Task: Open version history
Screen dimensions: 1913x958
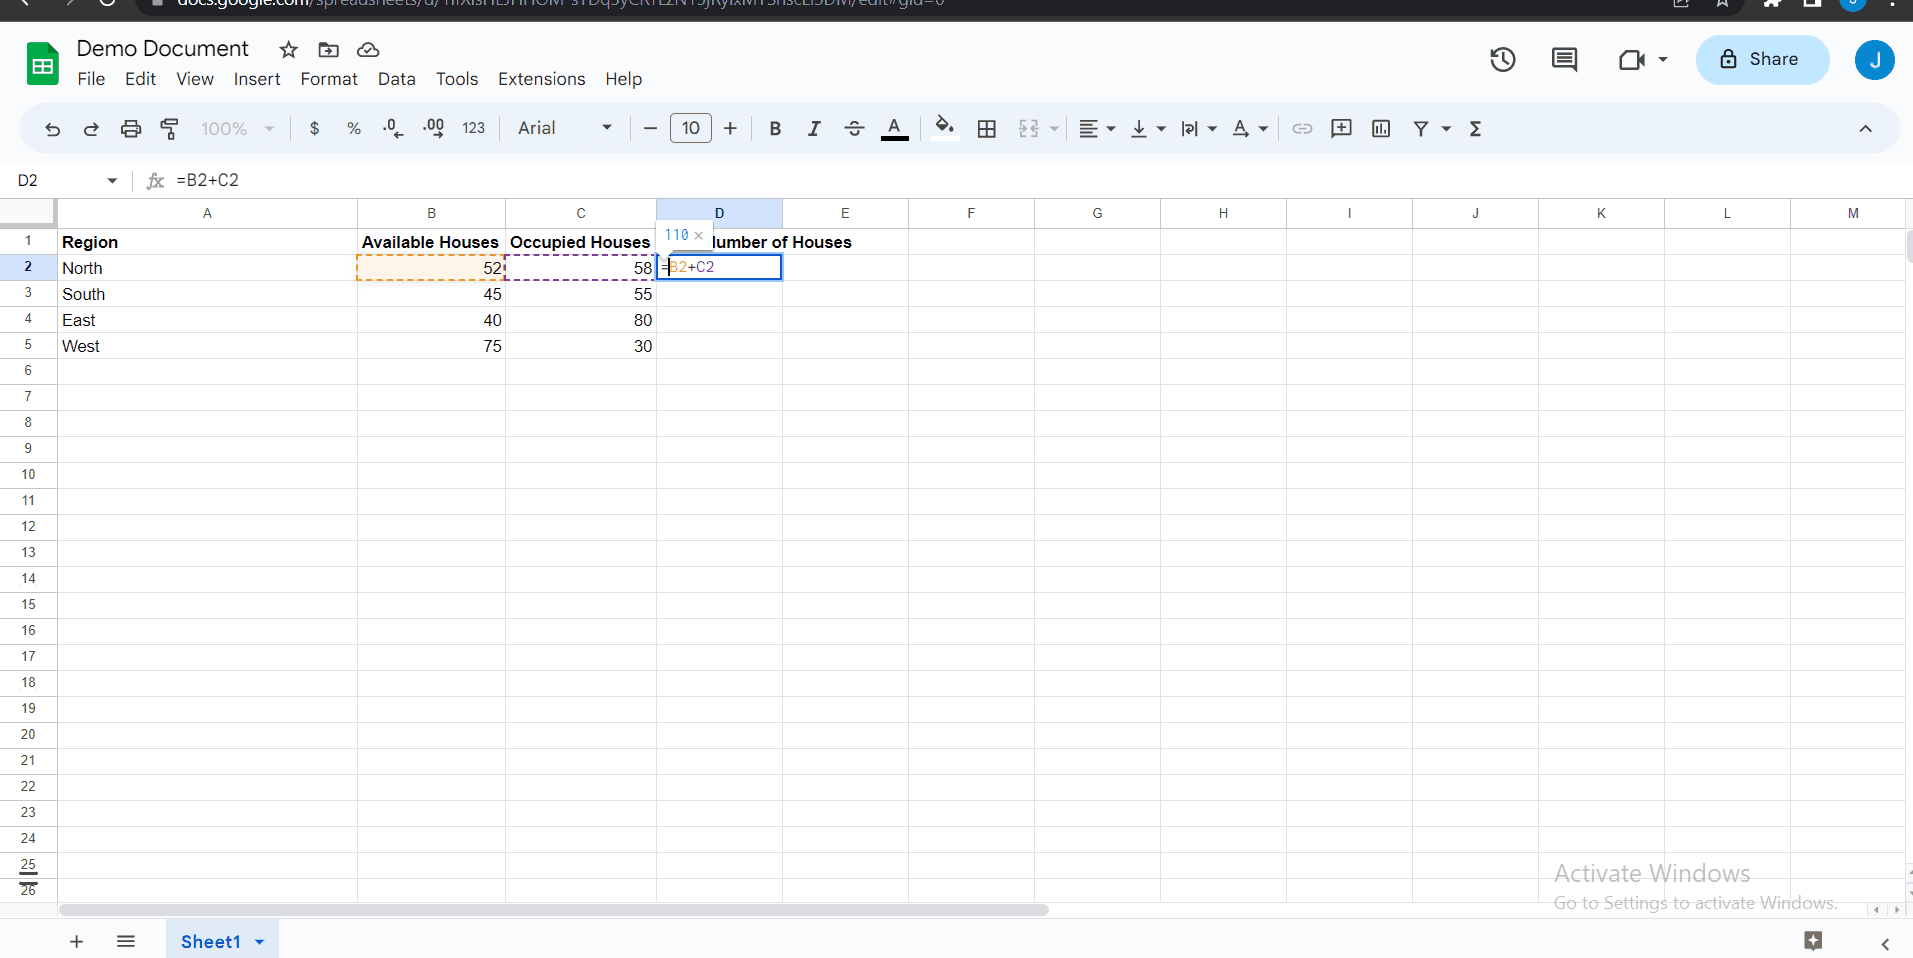Action: pyautogui.click(x=1503, y=59)
